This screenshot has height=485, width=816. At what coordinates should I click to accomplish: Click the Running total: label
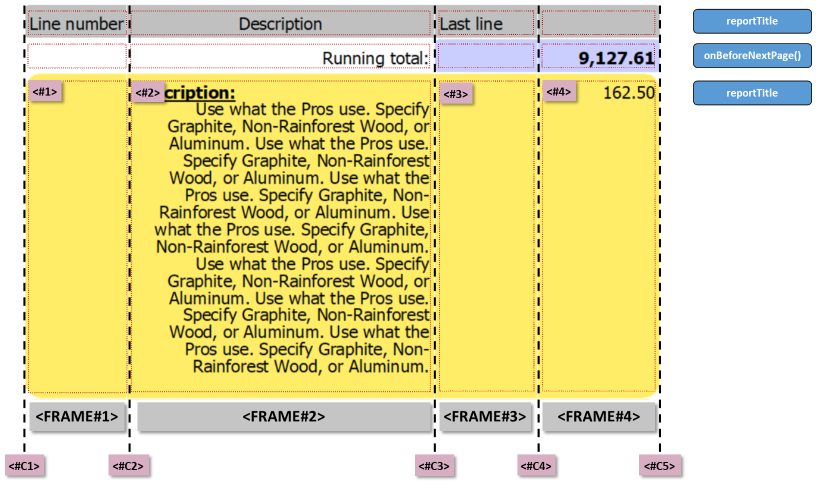375,58
